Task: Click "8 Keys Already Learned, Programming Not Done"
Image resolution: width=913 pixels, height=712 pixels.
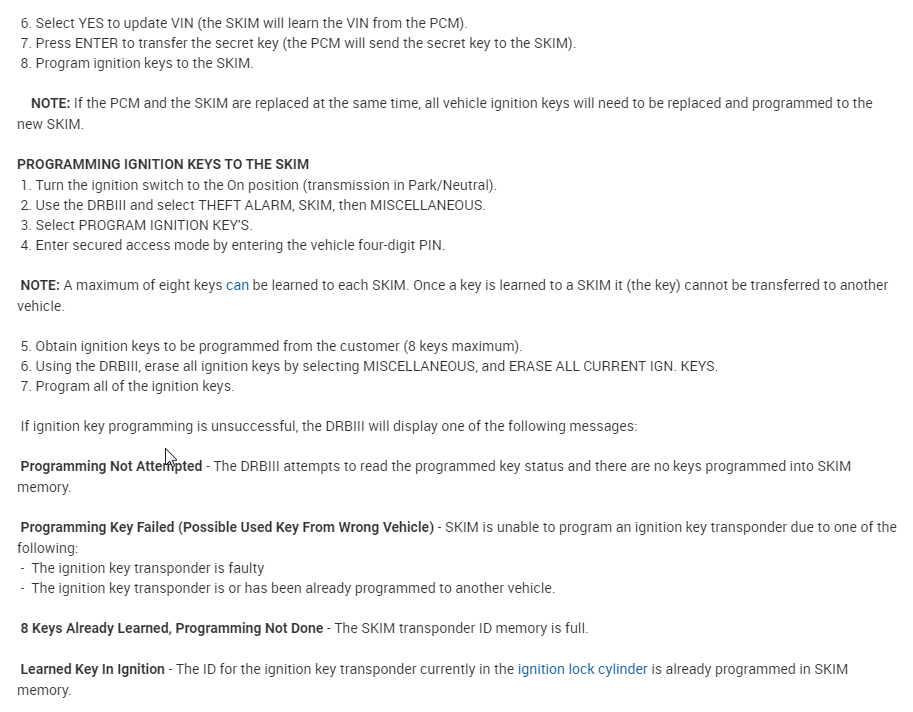Action: pos(172,628)
